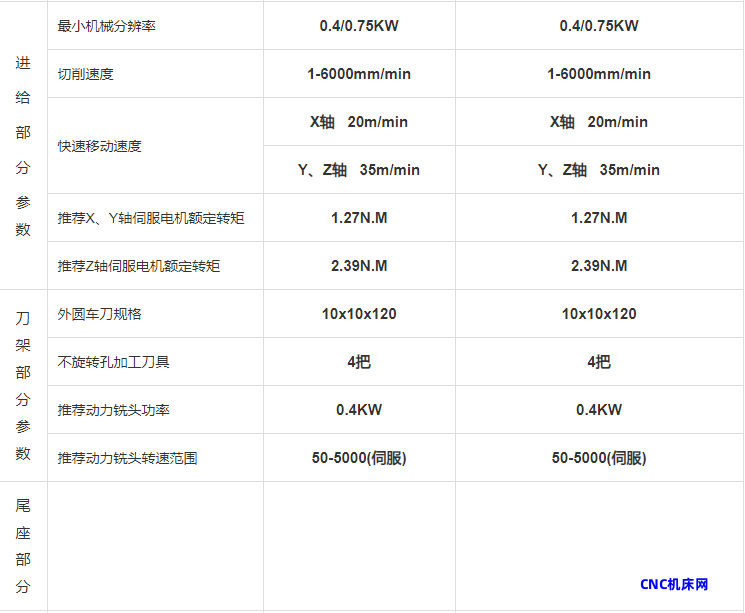This screenshot has height=613, width=745.
Task: Select the 最小机械分辨率 row label
Action: pyautogui.click(x=107, y=26)
